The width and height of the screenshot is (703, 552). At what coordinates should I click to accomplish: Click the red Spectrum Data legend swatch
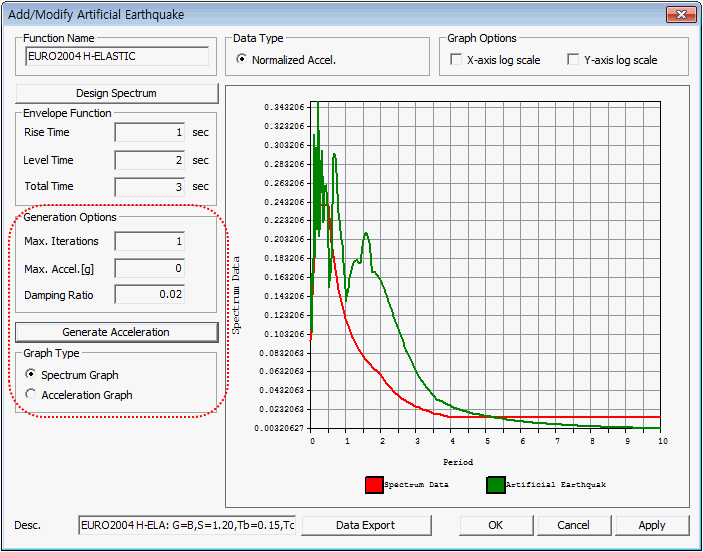point(374,484)
